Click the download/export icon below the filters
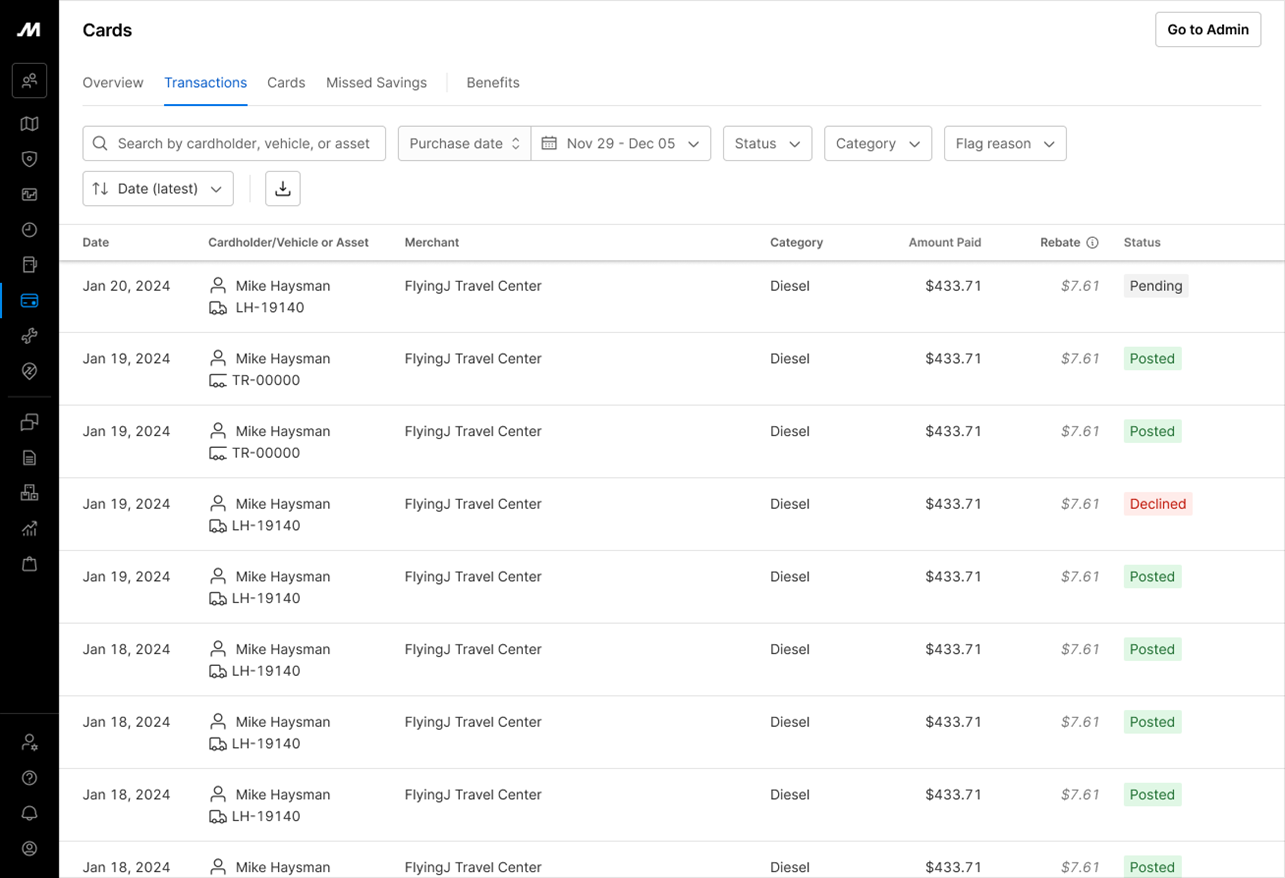The image size is (1285, 878). 282,188
